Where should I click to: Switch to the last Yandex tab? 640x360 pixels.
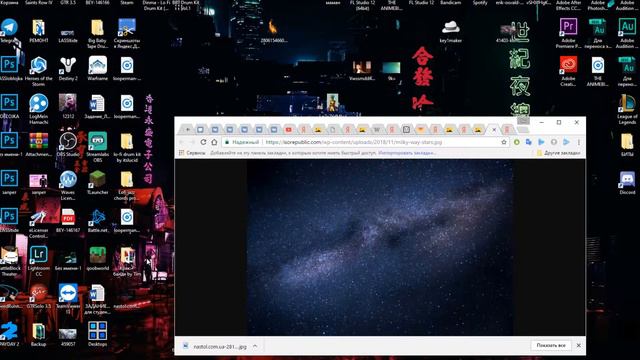click(x=507, y=129)
